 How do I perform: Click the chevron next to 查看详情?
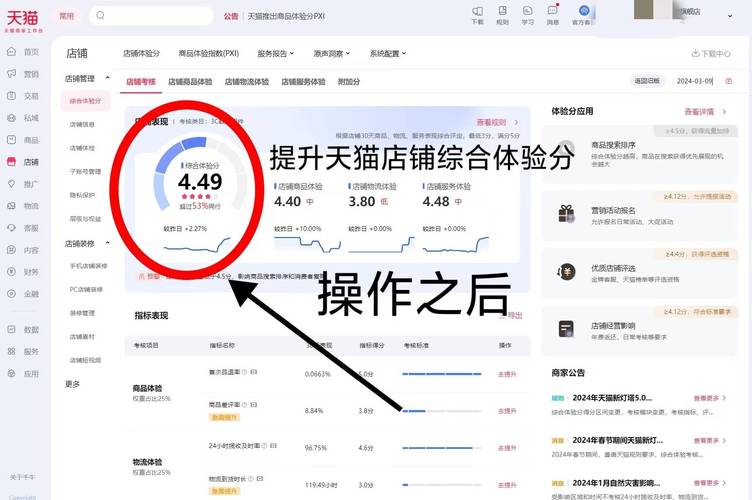(x=724, y=112)
